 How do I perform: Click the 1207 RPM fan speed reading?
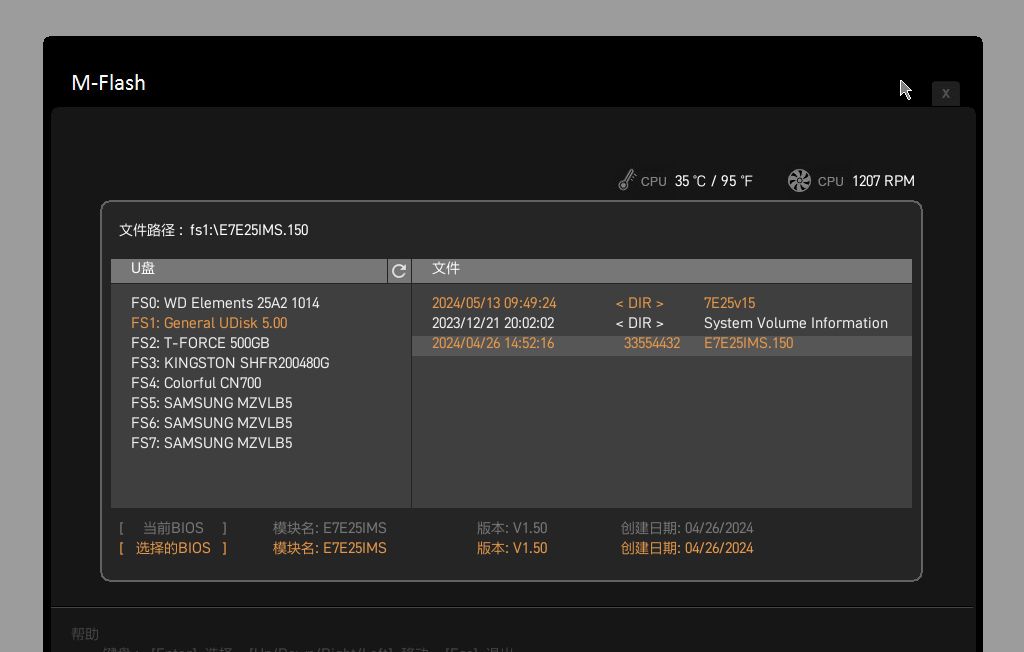884,181
